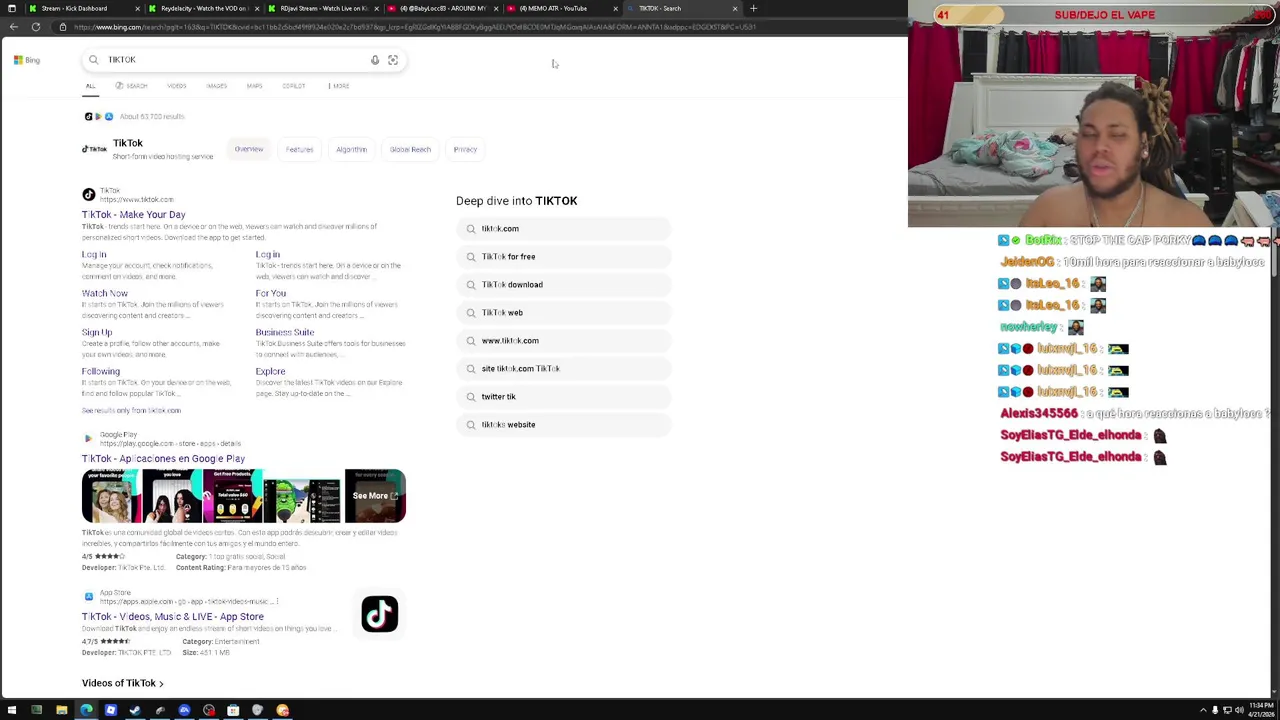Expand the MORE search filter menu
The image size is (1280, 720).
coord(339,86)
